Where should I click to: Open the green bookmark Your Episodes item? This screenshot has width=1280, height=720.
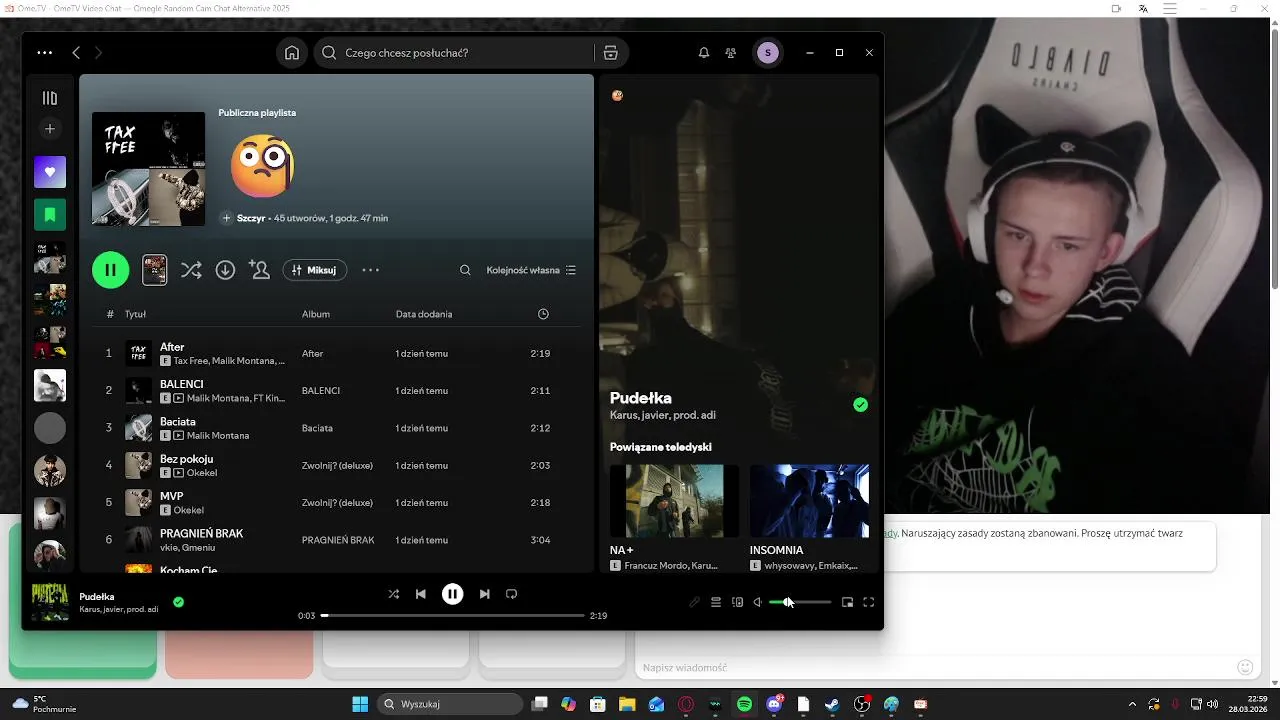tap(50, 214)
